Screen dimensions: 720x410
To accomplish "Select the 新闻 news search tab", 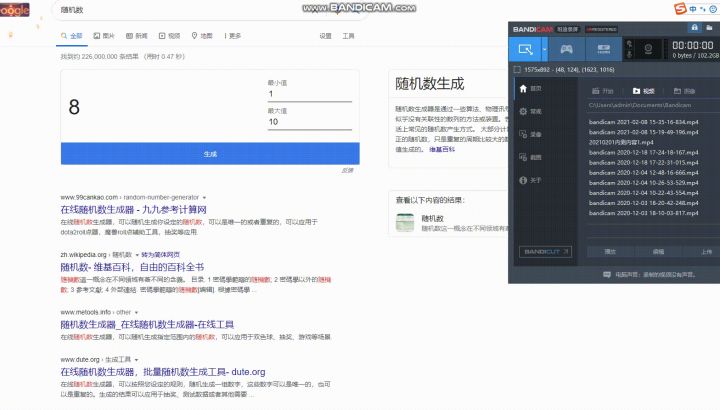I will click(137, 36).
